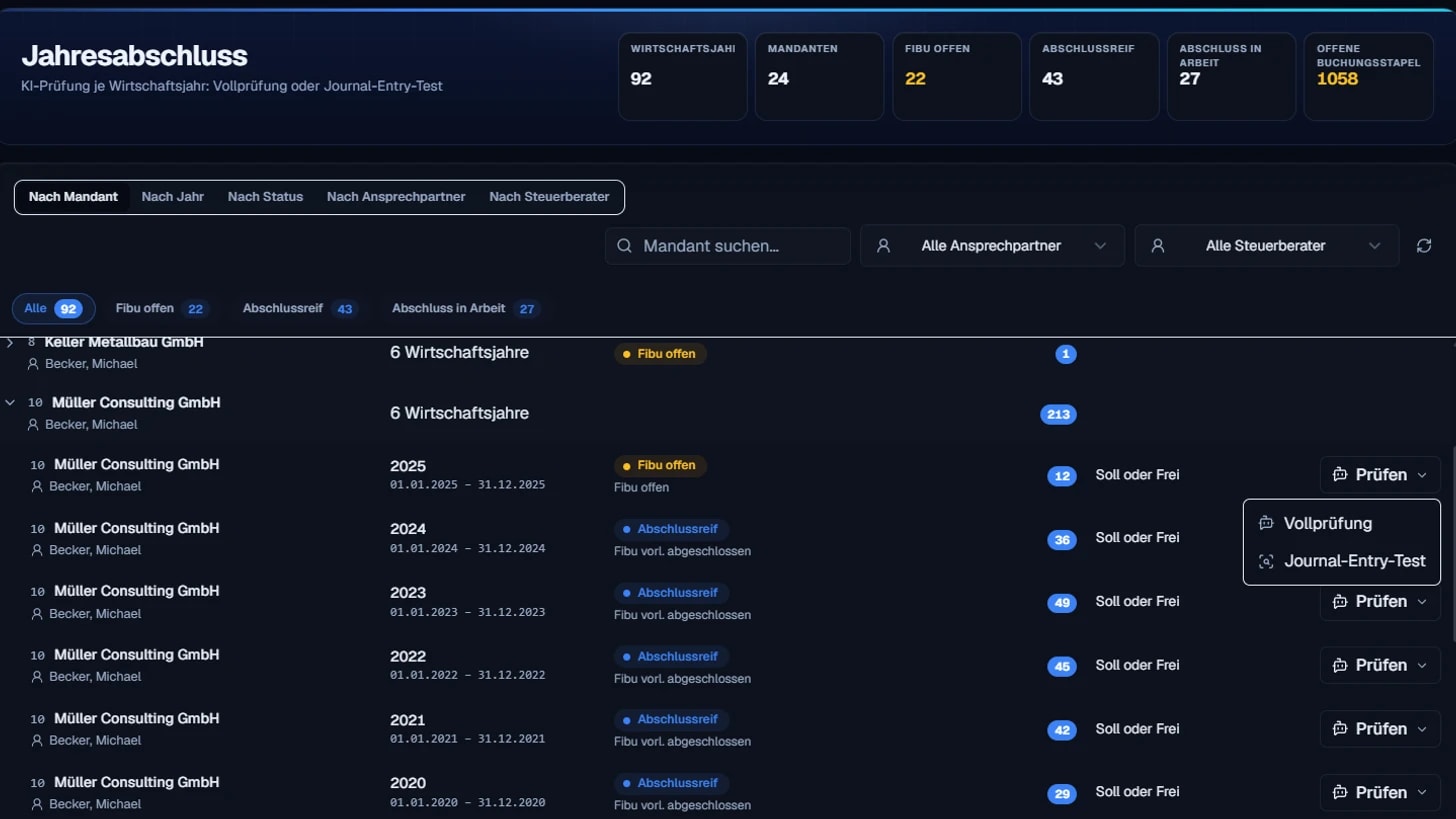This screenshot has width=1456, height=819.
Task: Open the Alle Steuerberater dropdown
Action: [x=1266, y=246]
